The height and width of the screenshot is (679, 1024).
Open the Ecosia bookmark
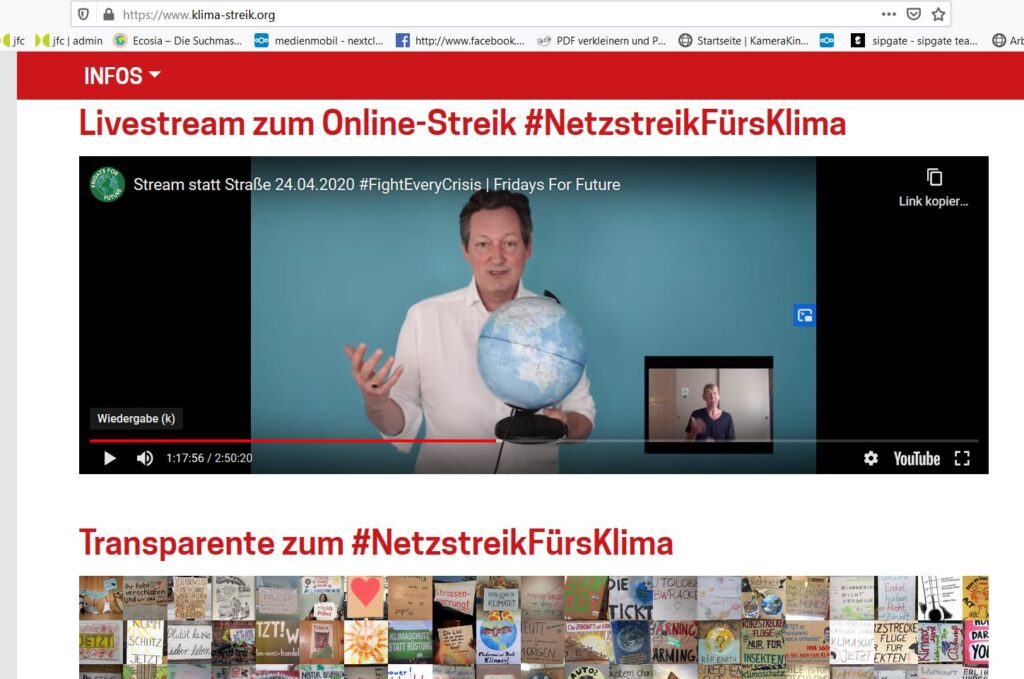tap(177, 41)
